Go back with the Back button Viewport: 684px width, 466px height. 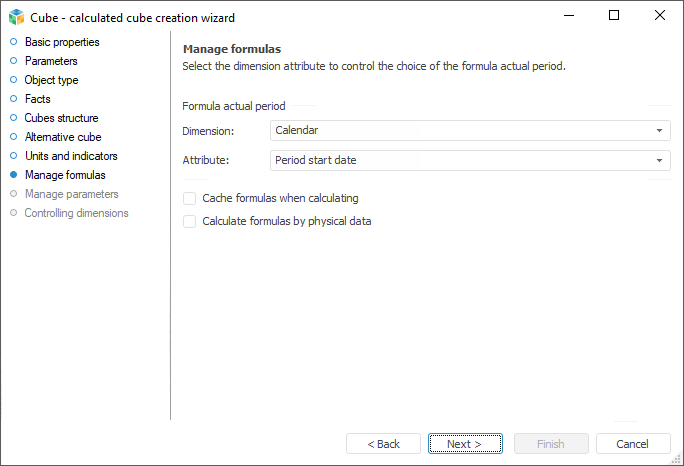[x=383, y=444]
